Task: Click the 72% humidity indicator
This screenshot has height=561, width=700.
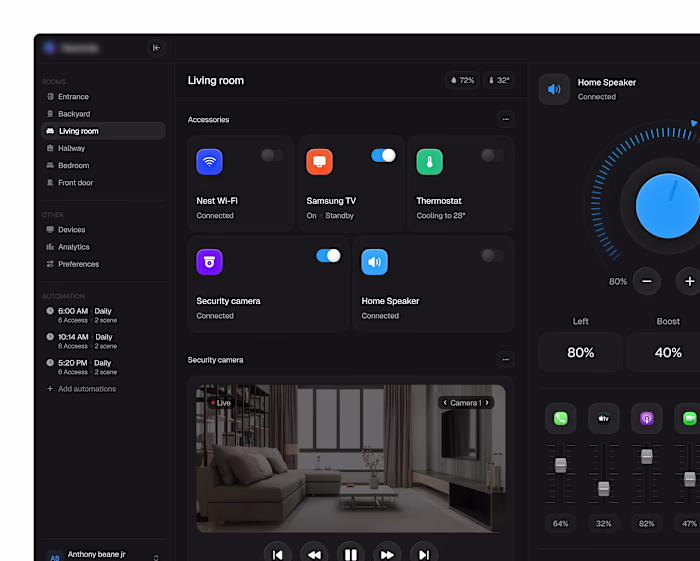Action: click(462, 80)
